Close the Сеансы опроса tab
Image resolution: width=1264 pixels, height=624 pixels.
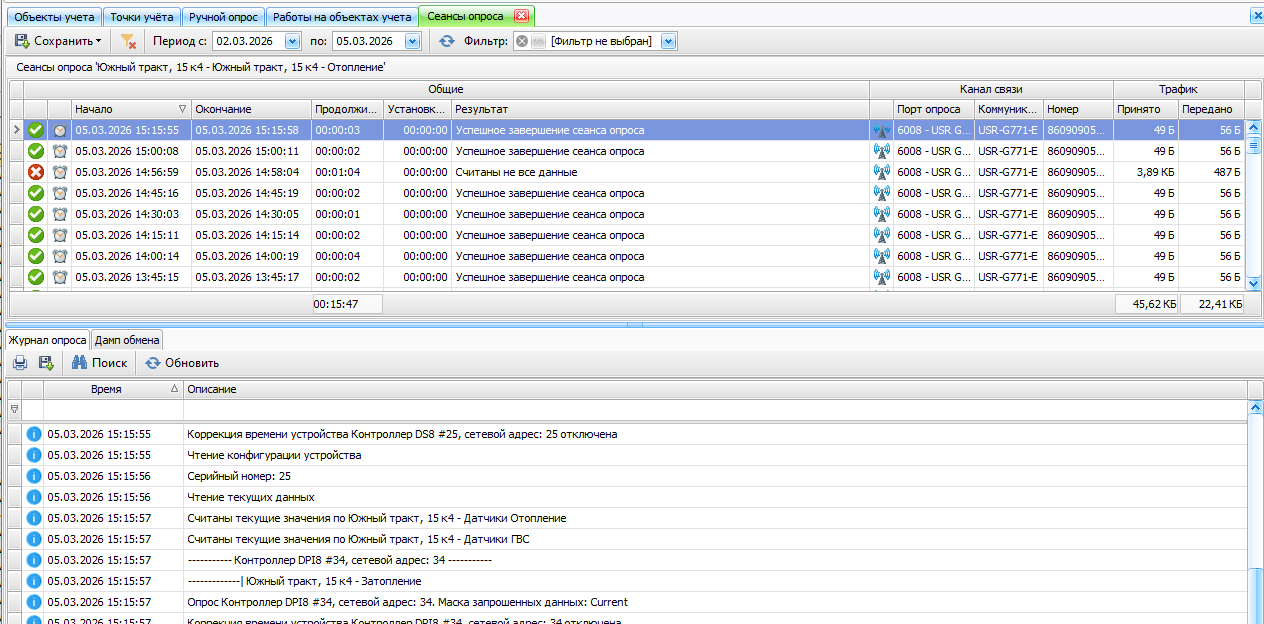click(x=521, y=16)
